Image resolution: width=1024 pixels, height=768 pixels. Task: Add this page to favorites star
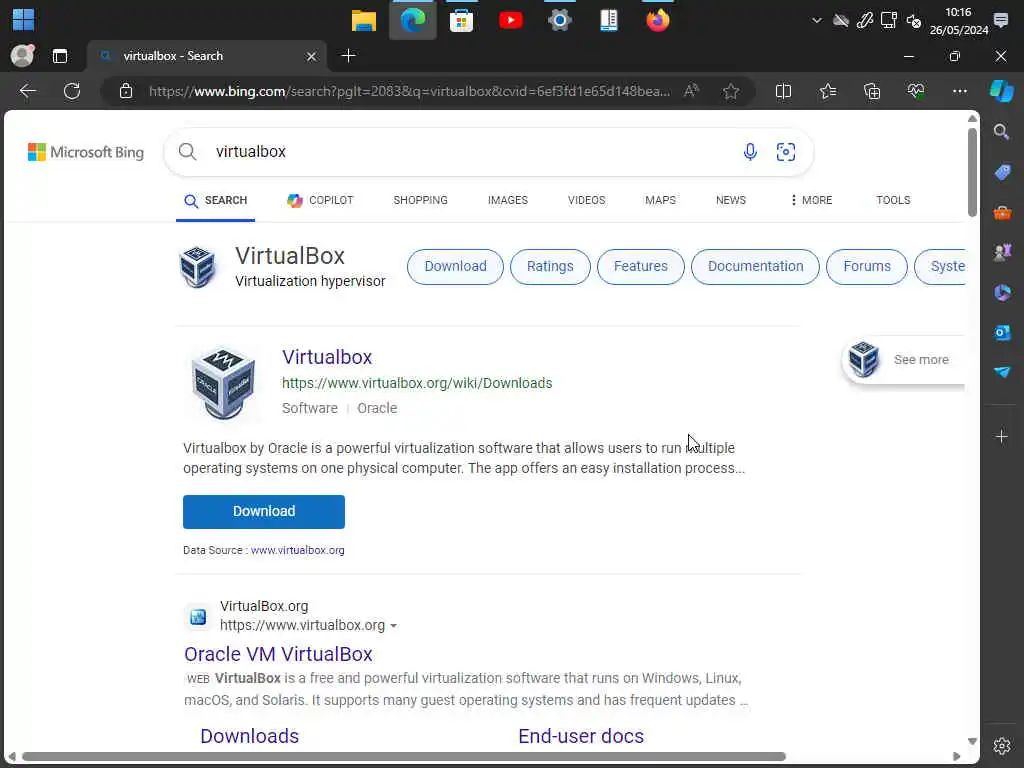731,91
